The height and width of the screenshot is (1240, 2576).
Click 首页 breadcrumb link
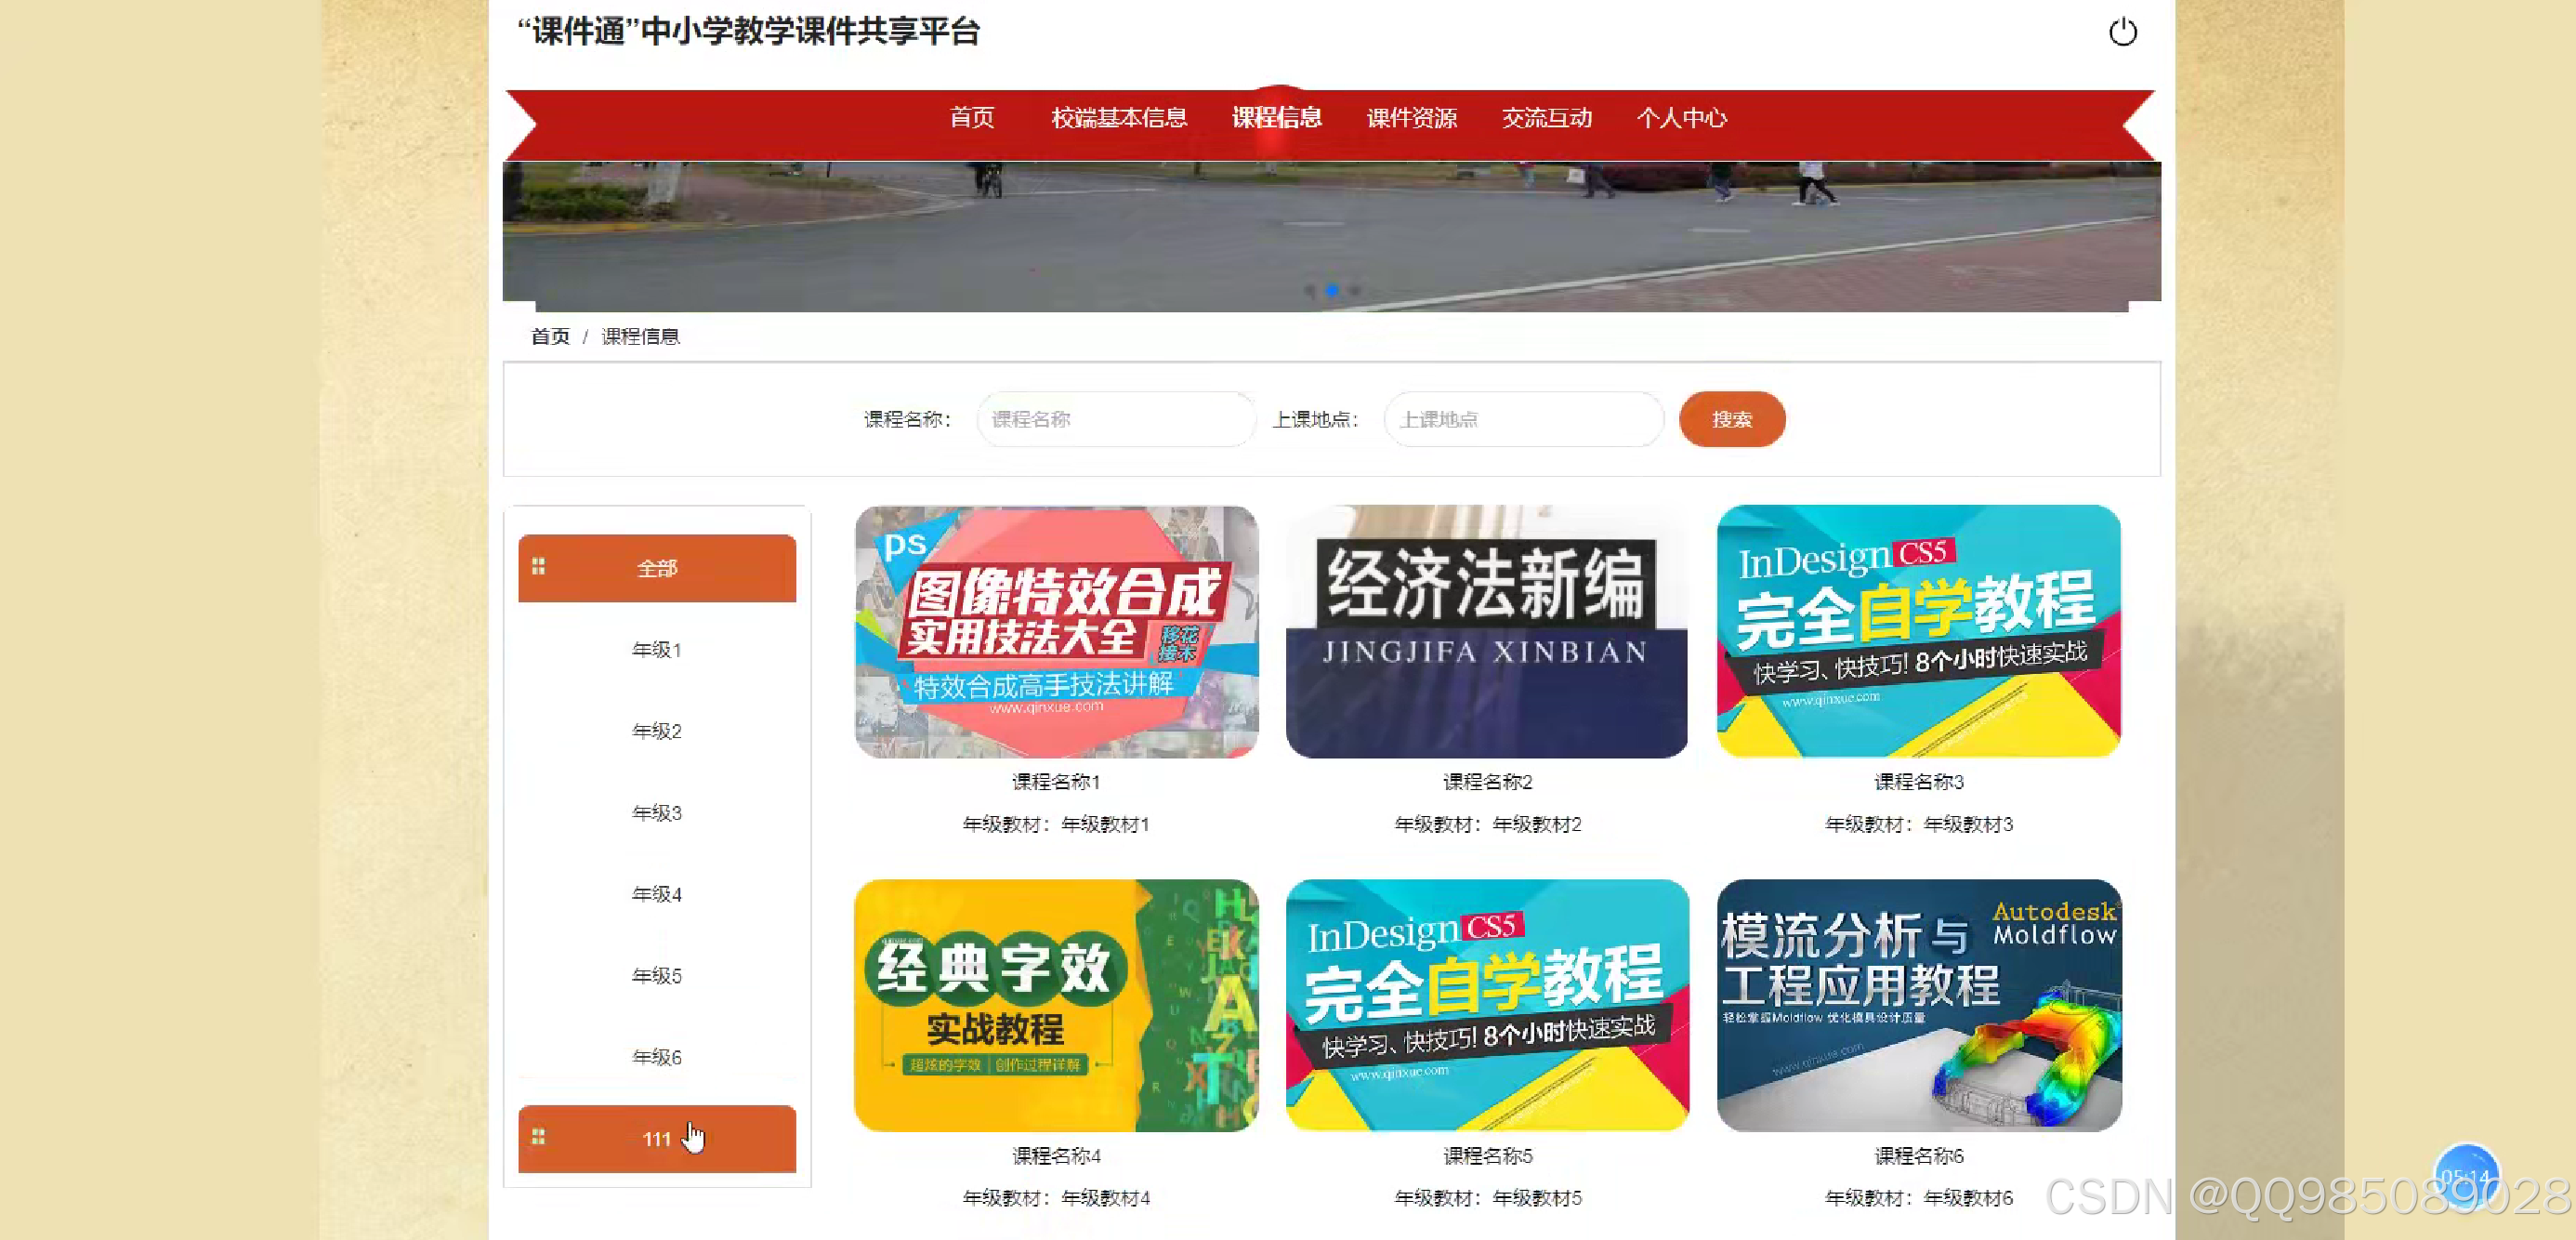(549, 336)
